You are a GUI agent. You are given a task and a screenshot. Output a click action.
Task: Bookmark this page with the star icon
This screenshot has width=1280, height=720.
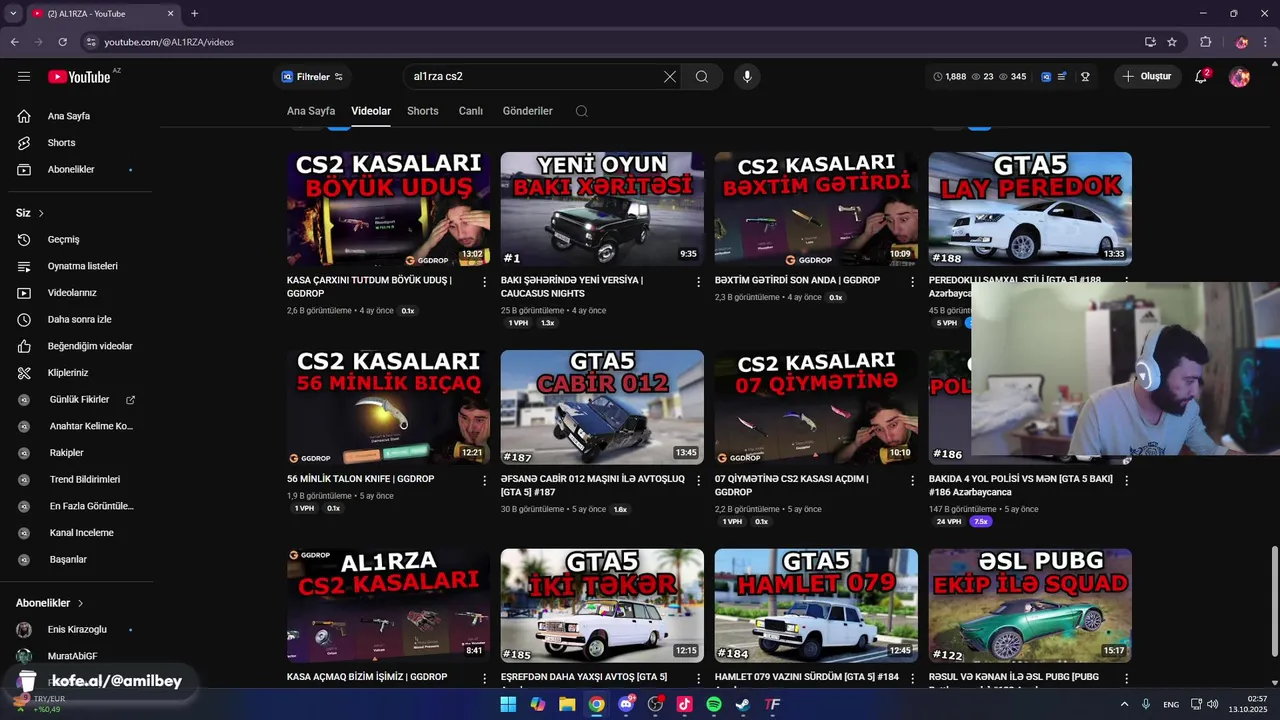pyautogui.click(x=1172, y=42)
